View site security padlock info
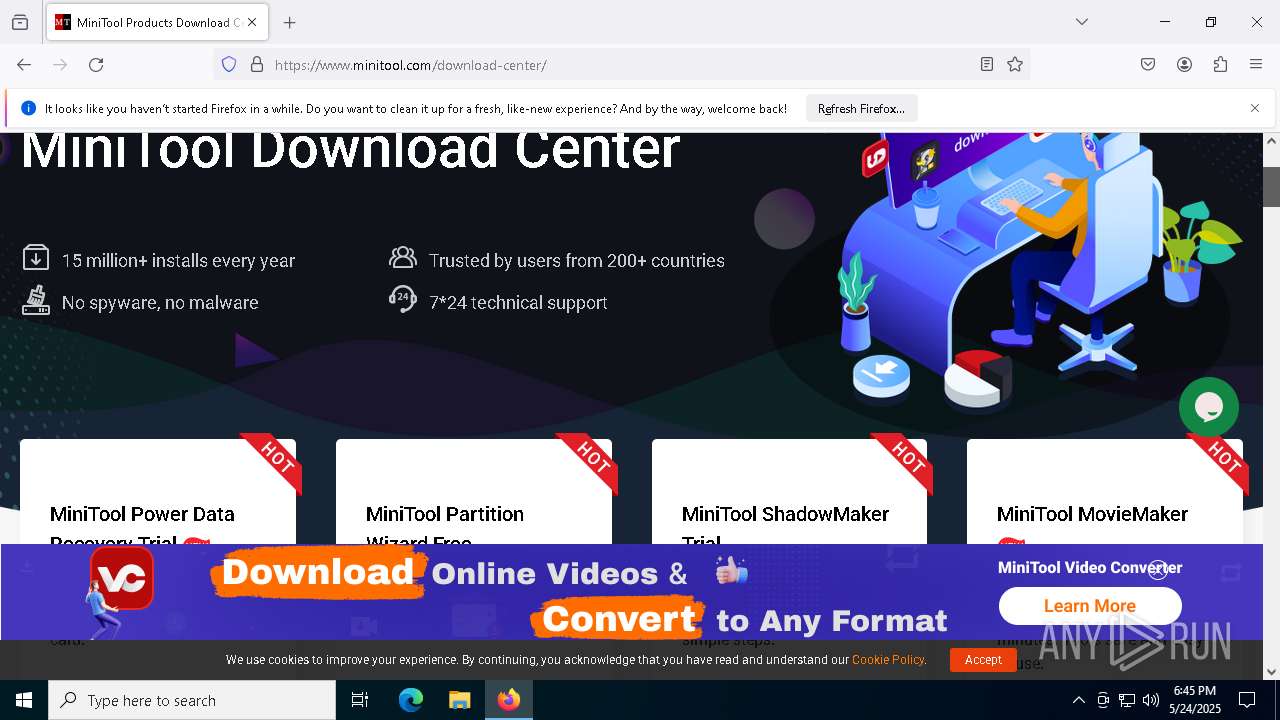 257,64
